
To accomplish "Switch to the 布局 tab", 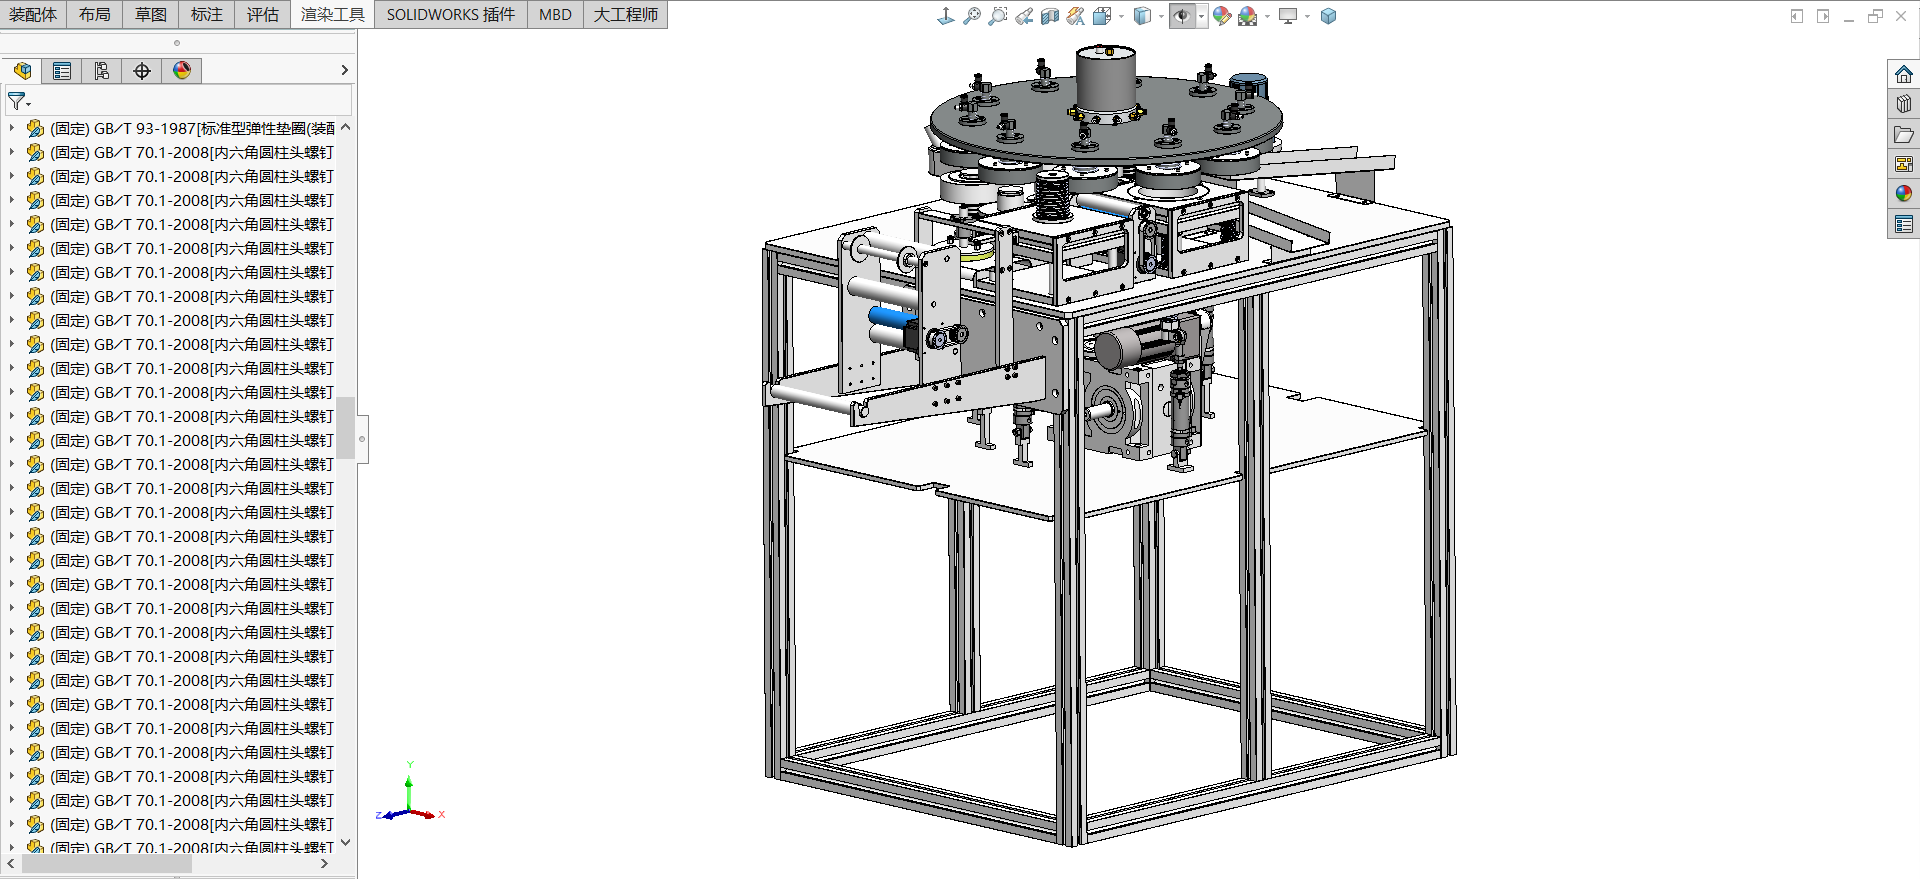I will pyautogui.click(x=95, y=14).
